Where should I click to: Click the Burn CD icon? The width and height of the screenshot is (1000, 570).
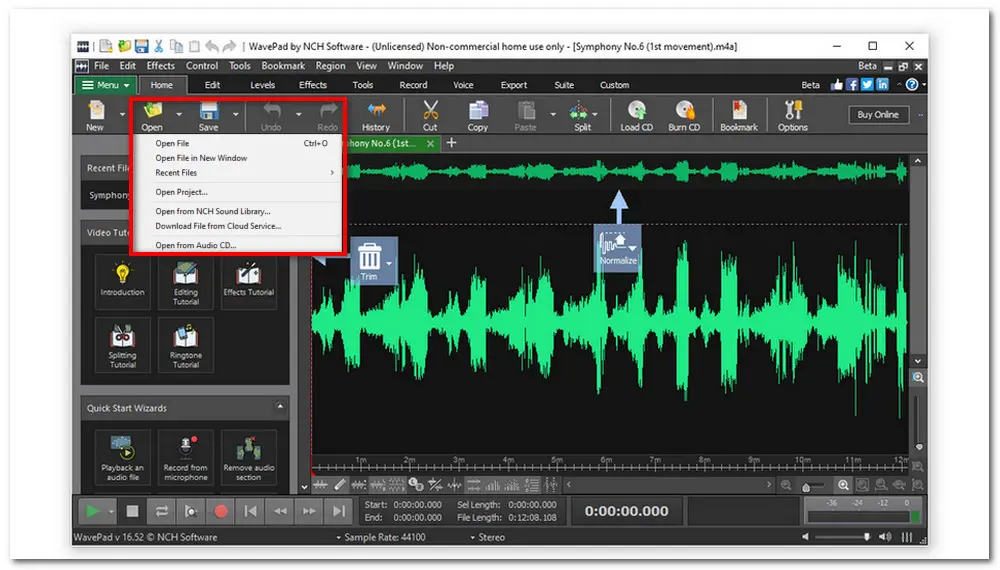click(684, 115)
